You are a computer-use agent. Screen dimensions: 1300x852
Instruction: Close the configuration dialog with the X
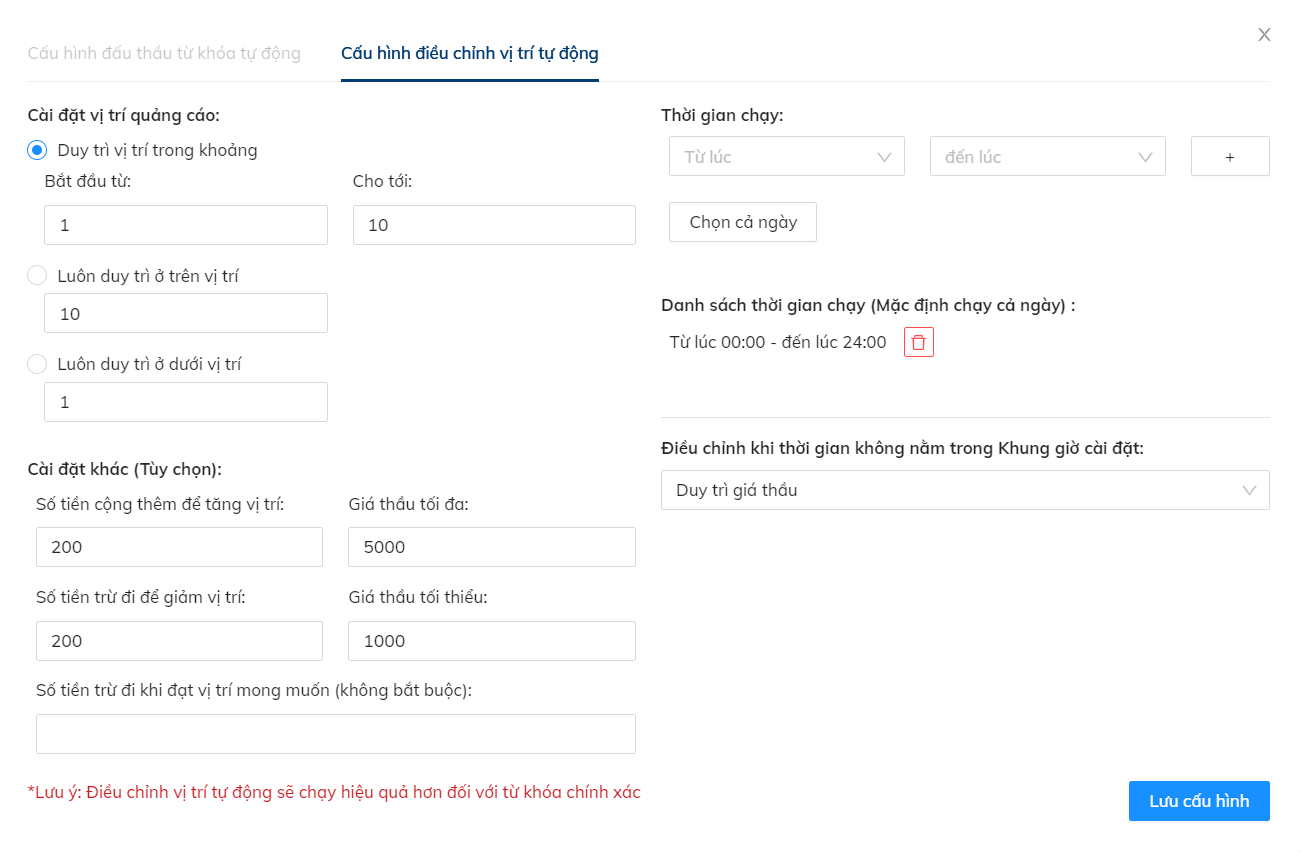(1263, 34)
